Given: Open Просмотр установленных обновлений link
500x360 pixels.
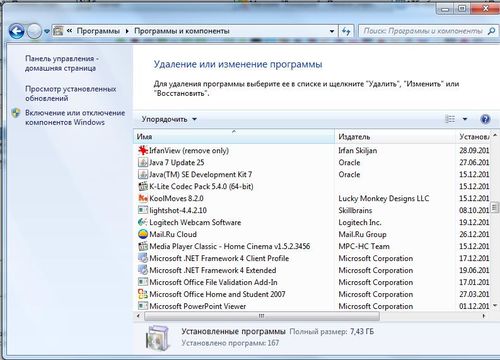Looking at the screenshot, I should 71,94.
